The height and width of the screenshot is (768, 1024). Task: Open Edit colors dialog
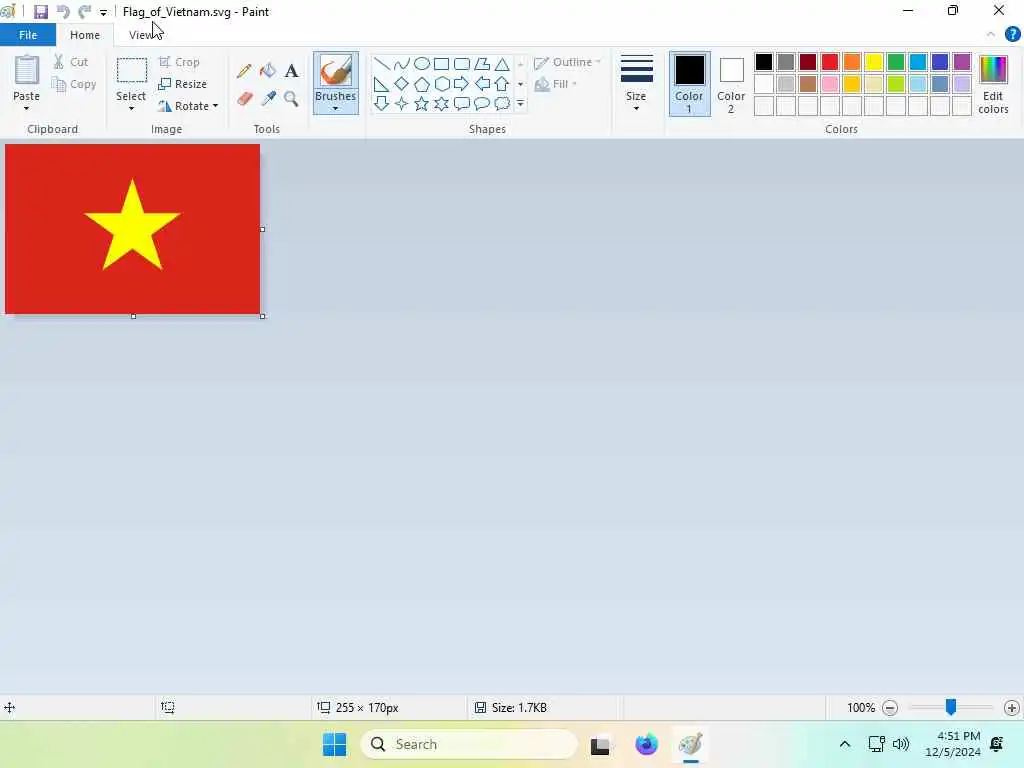[x=993, y=84]
